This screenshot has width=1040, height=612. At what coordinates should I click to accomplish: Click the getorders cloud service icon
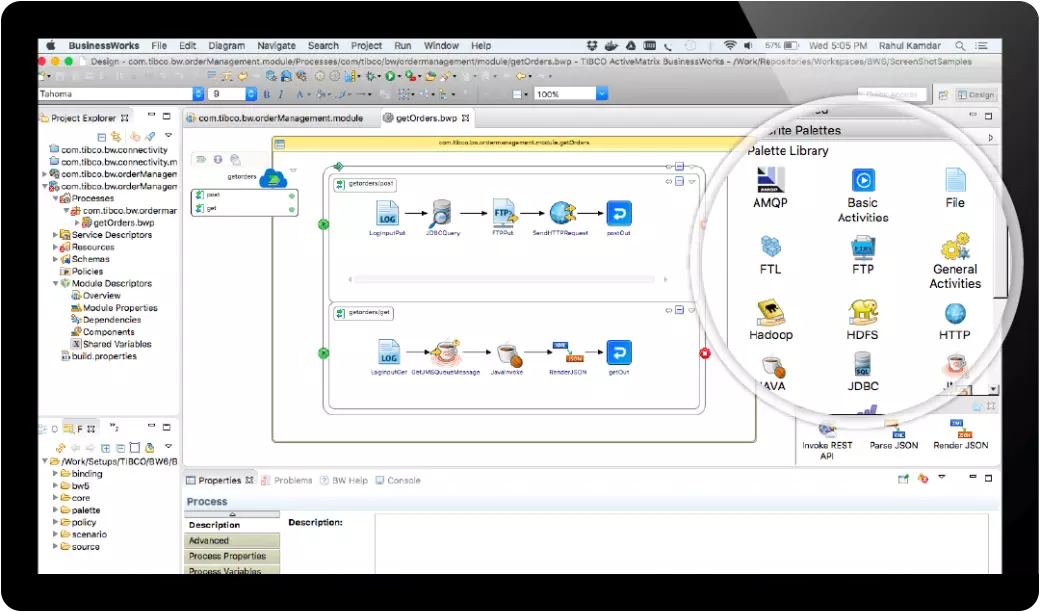273,178
